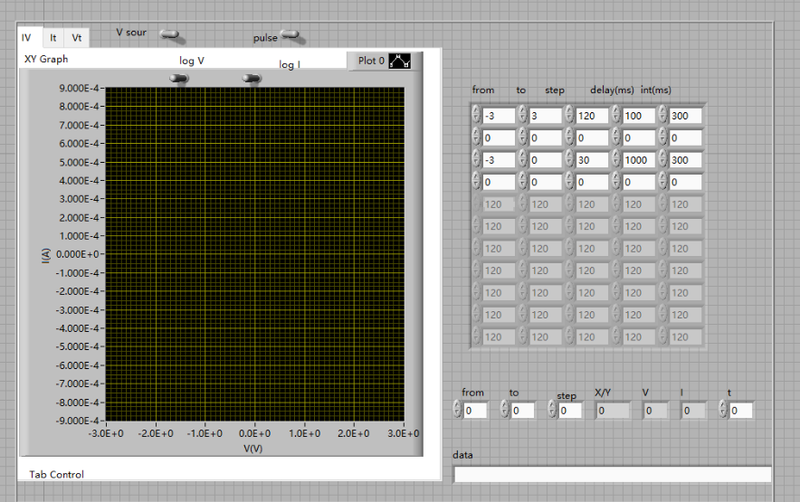Toggle the log V switch
This screenshot has width=800, height=502.
coord(181,78)
